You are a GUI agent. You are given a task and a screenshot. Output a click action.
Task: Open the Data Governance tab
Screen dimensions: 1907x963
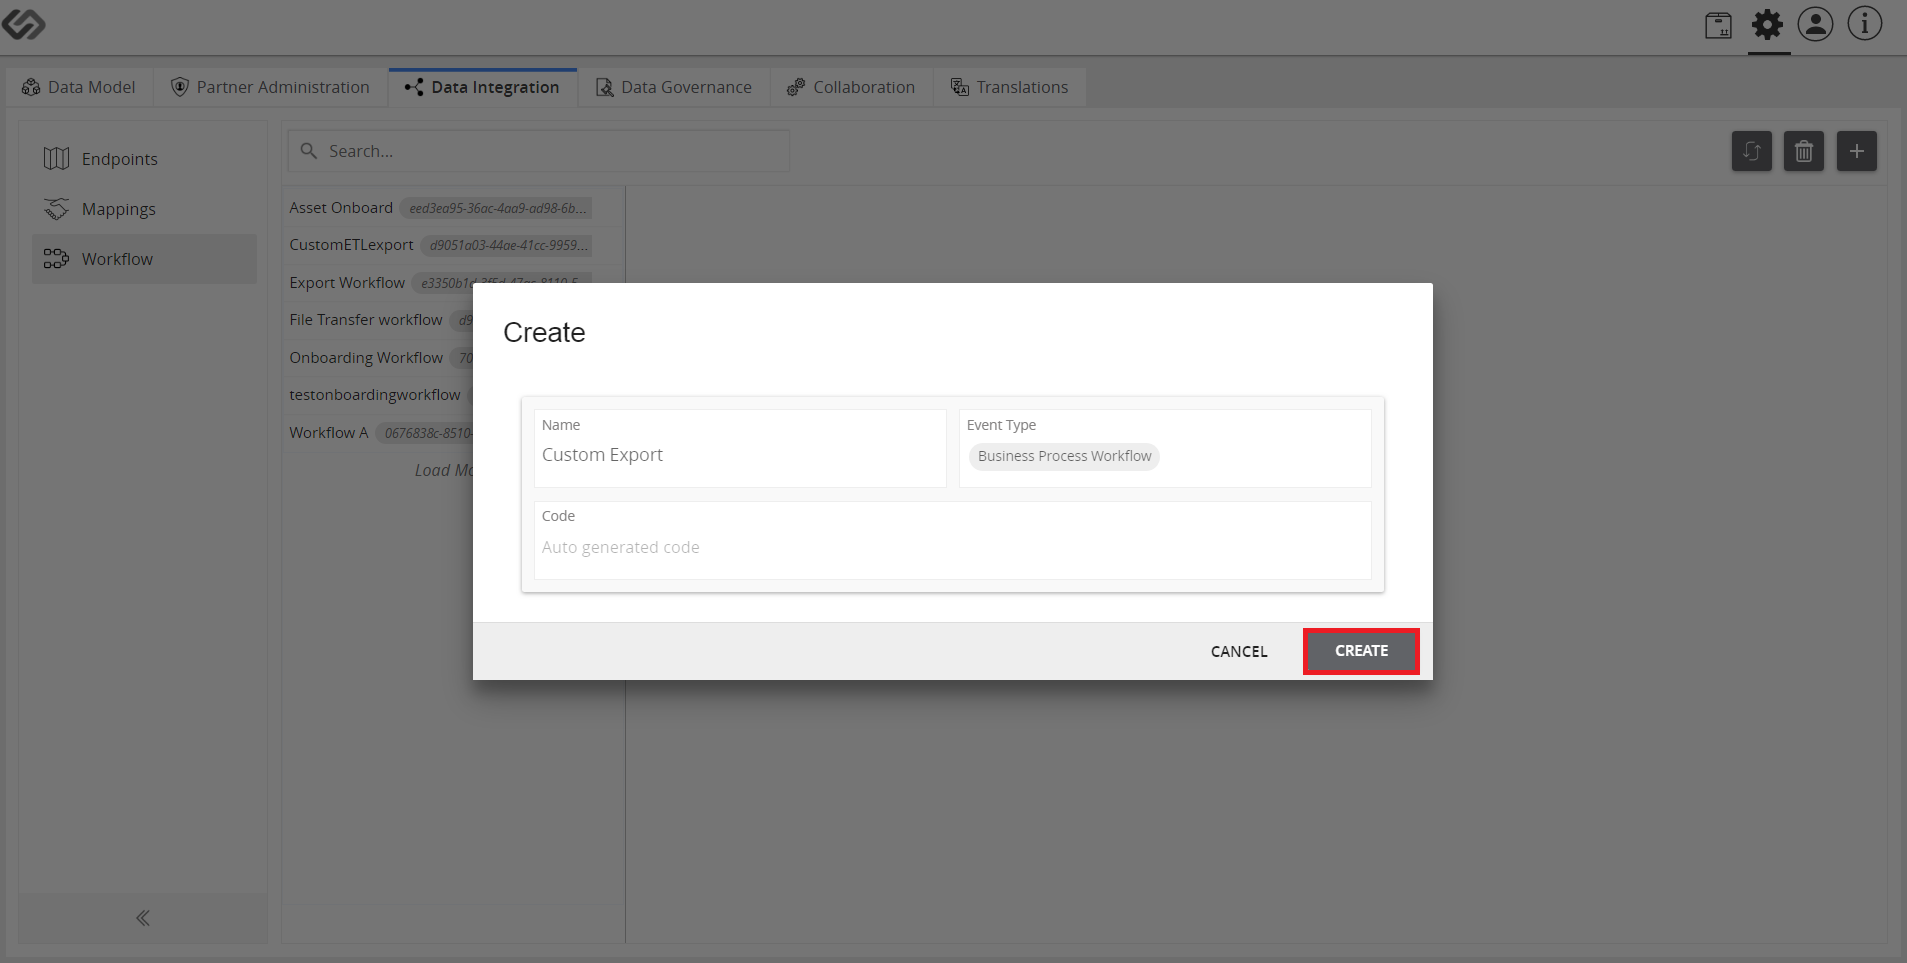pyautogui.click(x=674, y=87)
